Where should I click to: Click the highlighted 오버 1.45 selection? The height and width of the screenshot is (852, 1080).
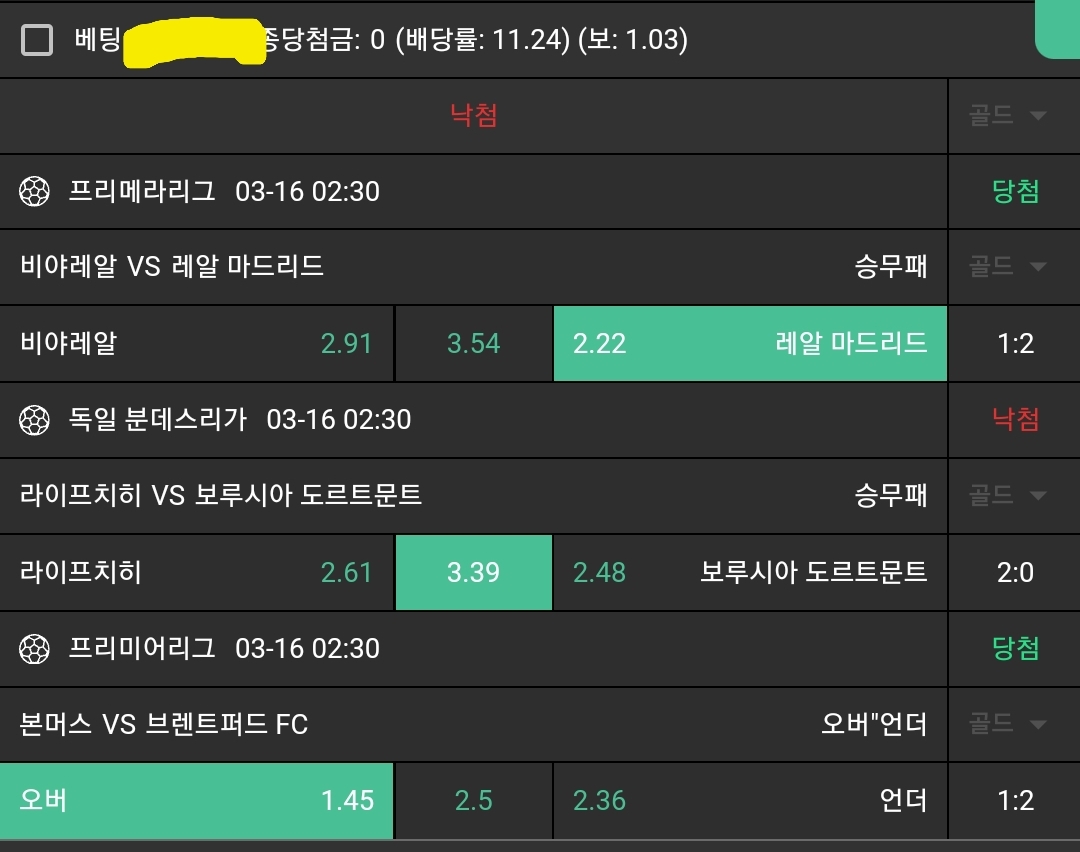pyautogui.click(x=196, y=801)
